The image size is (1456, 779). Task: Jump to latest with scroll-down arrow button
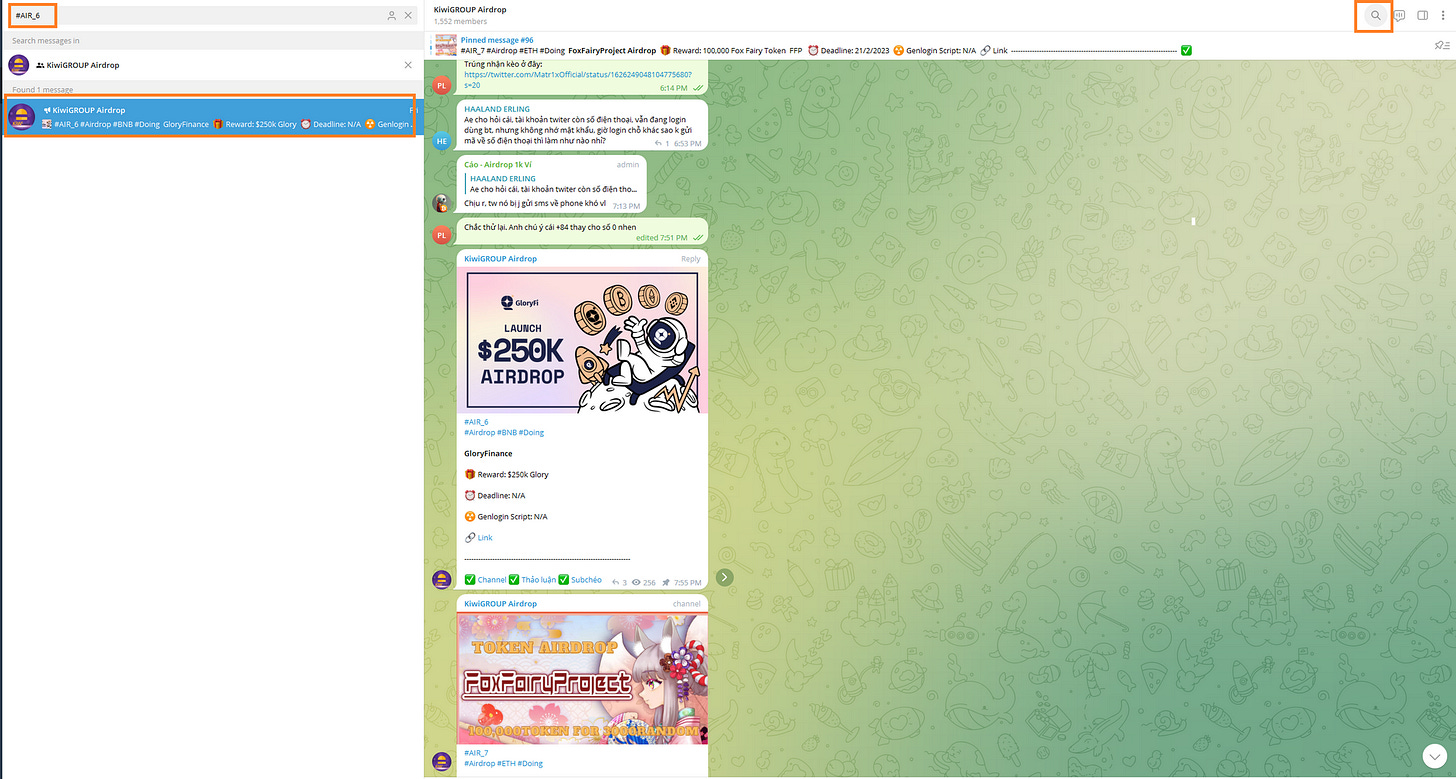click(1435, 754)
